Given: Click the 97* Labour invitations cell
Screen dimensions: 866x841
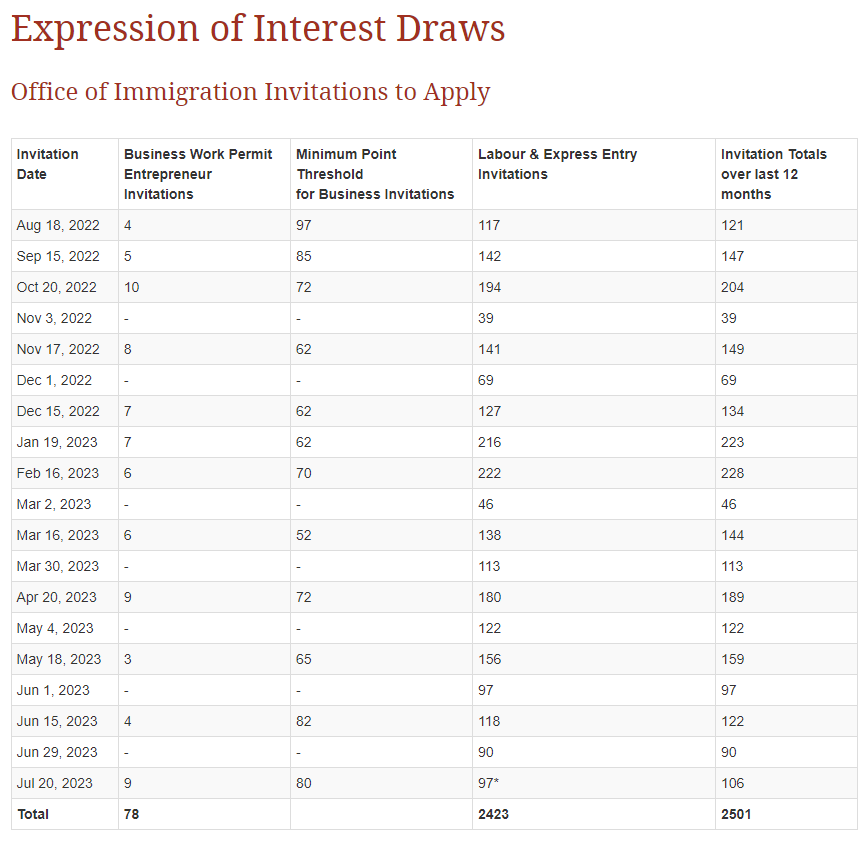Looking at the screenshot, I should (x=489, y=783).
